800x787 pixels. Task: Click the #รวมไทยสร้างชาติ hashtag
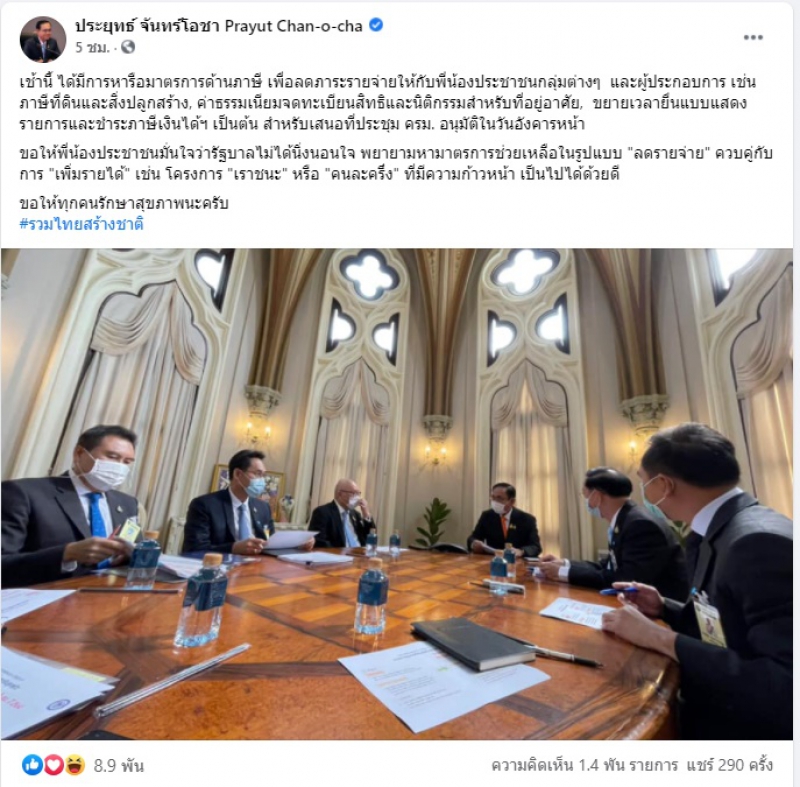(x=82, y=224)
